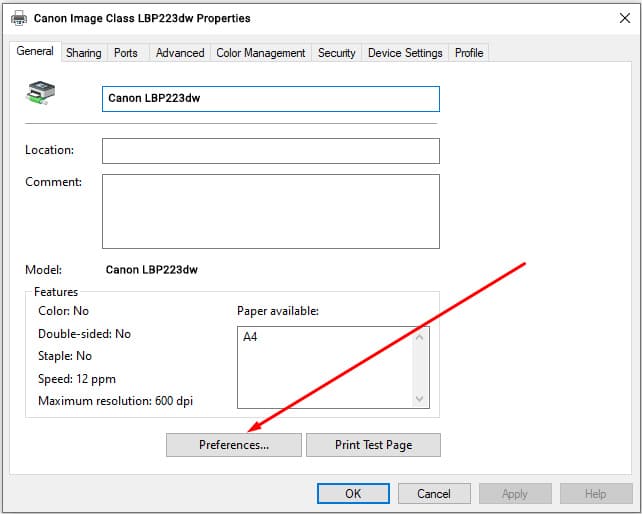Click 'Maximum resolution: 600 dpi' text

(x=115, y=401)
